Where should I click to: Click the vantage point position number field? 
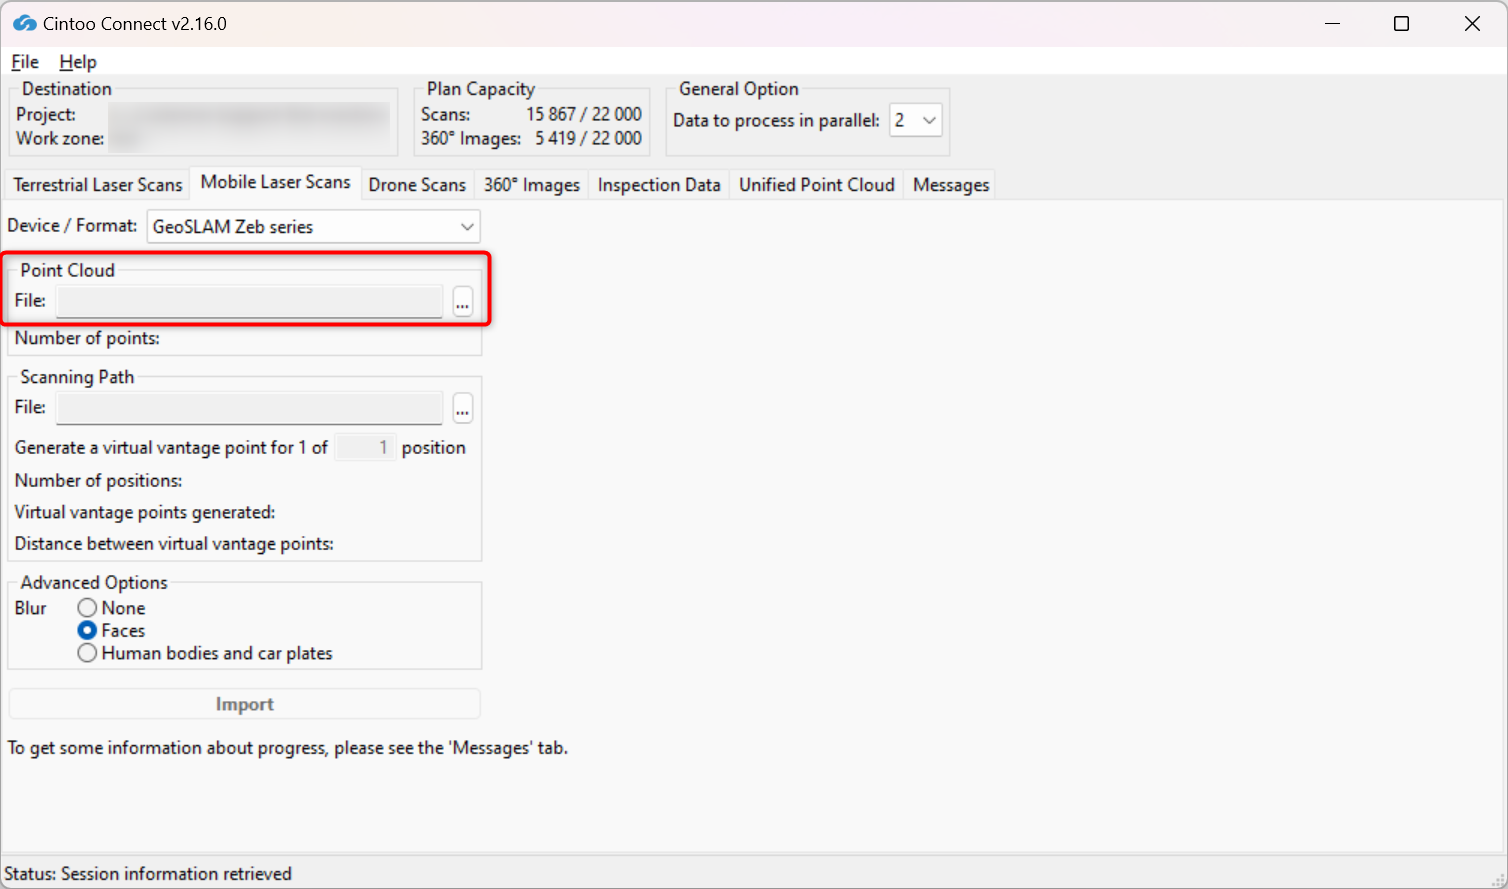coord(365,448)
